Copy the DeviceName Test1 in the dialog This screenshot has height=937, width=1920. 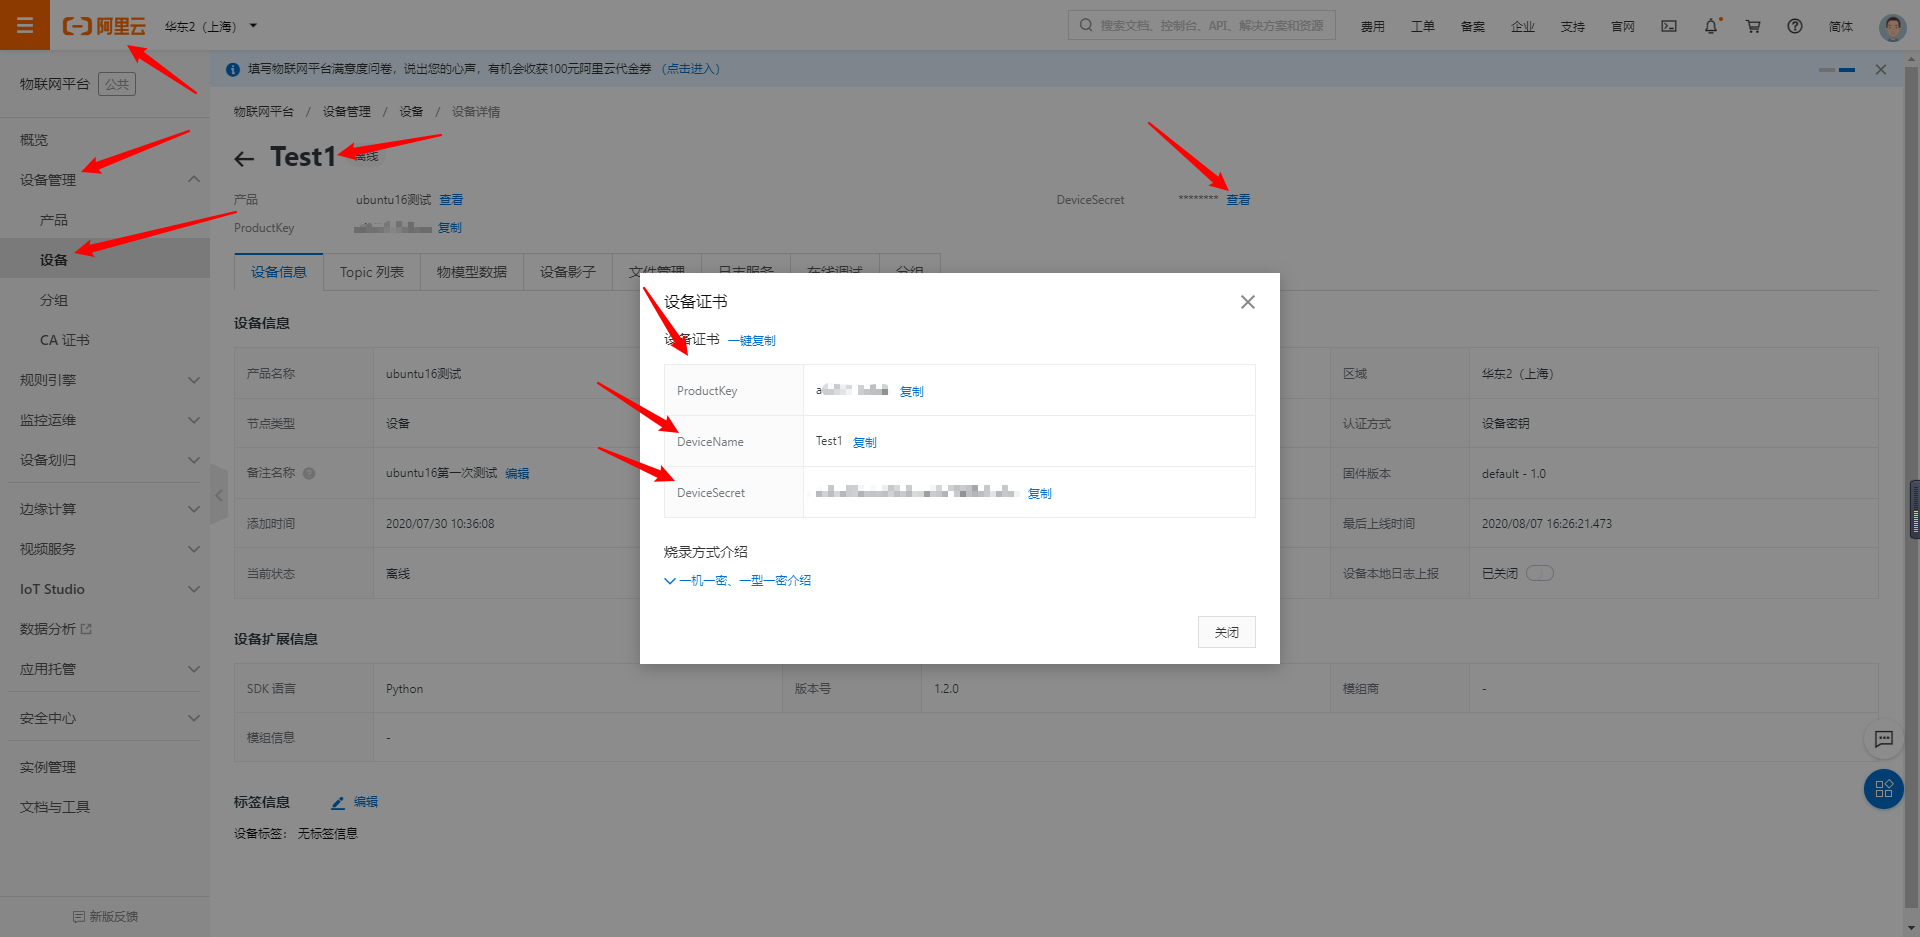click(865, 443)
